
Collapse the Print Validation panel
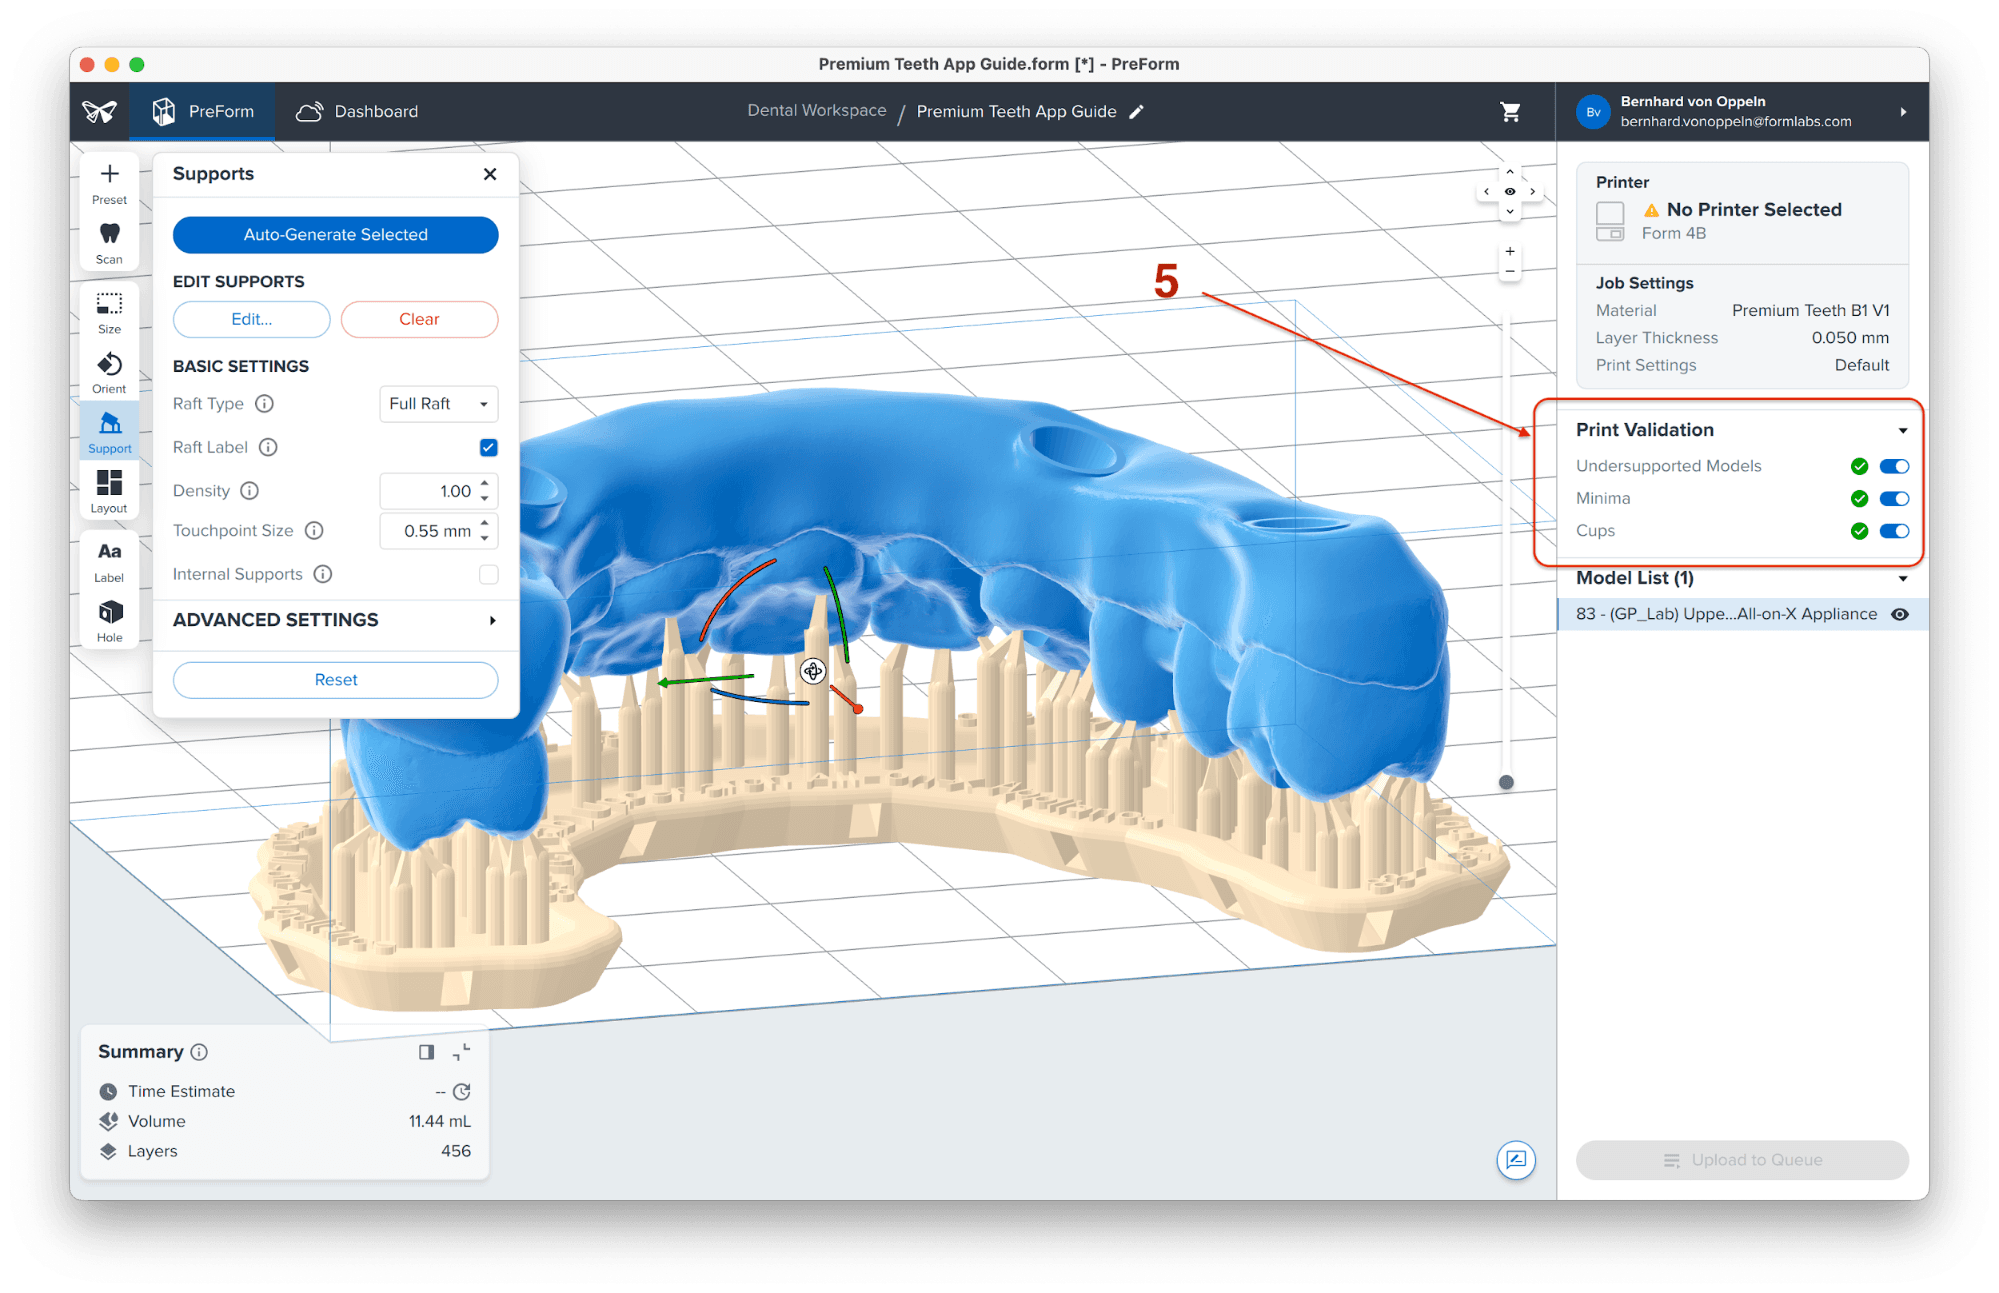[x=1902, y=430]
